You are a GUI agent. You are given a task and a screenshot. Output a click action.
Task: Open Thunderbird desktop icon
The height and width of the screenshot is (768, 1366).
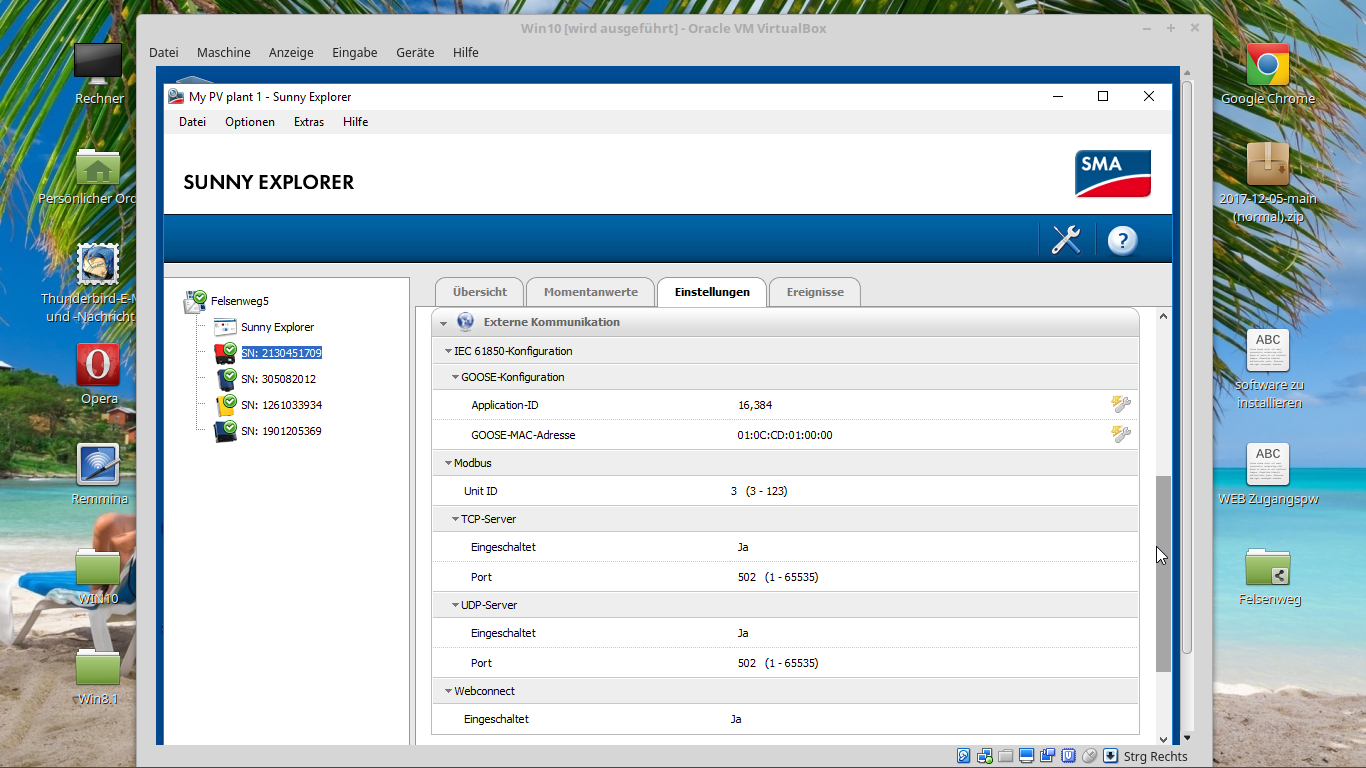pyautogui.click(x=98, y=265)
